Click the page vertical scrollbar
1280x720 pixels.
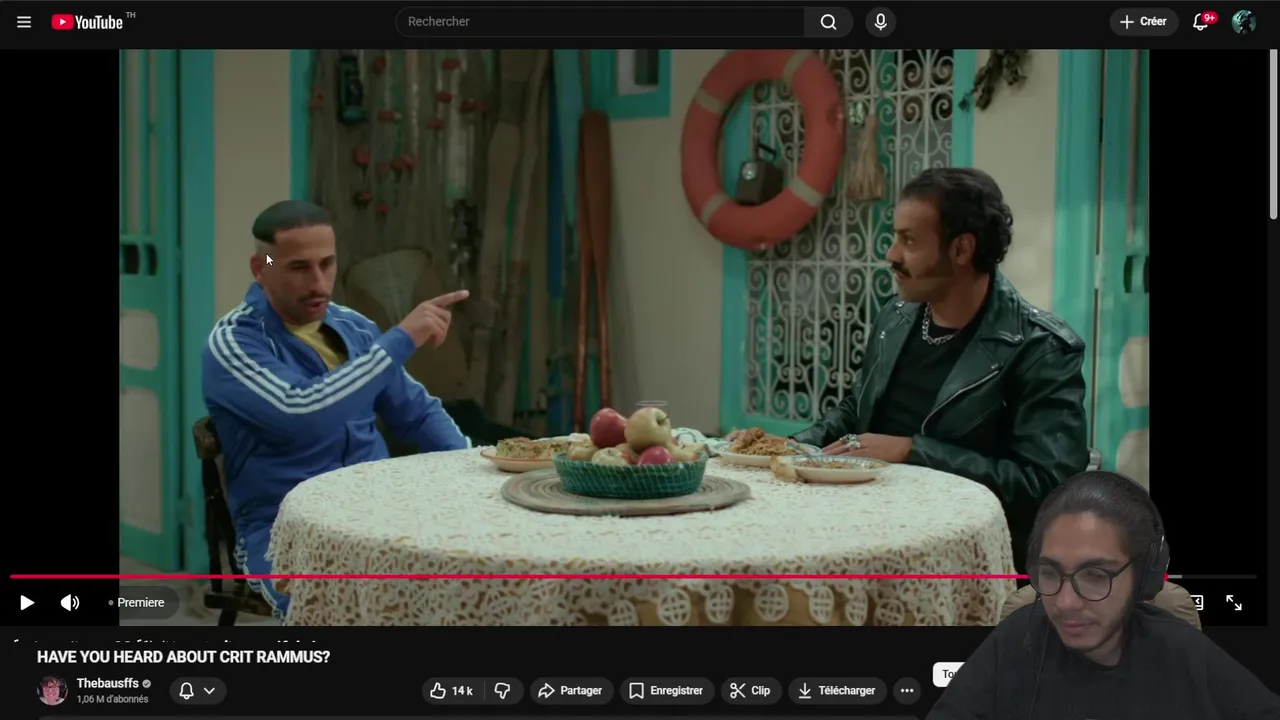coord(1273,135)
